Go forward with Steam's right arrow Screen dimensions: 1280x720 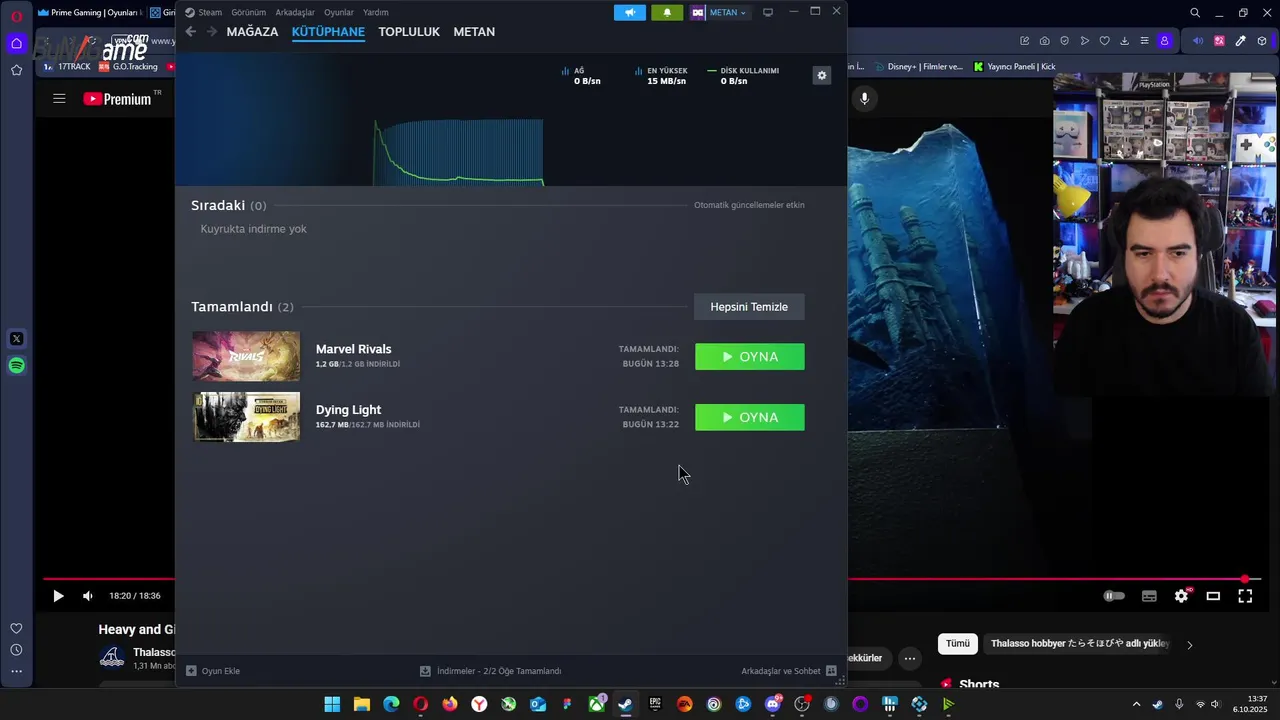tap(211, 32)
